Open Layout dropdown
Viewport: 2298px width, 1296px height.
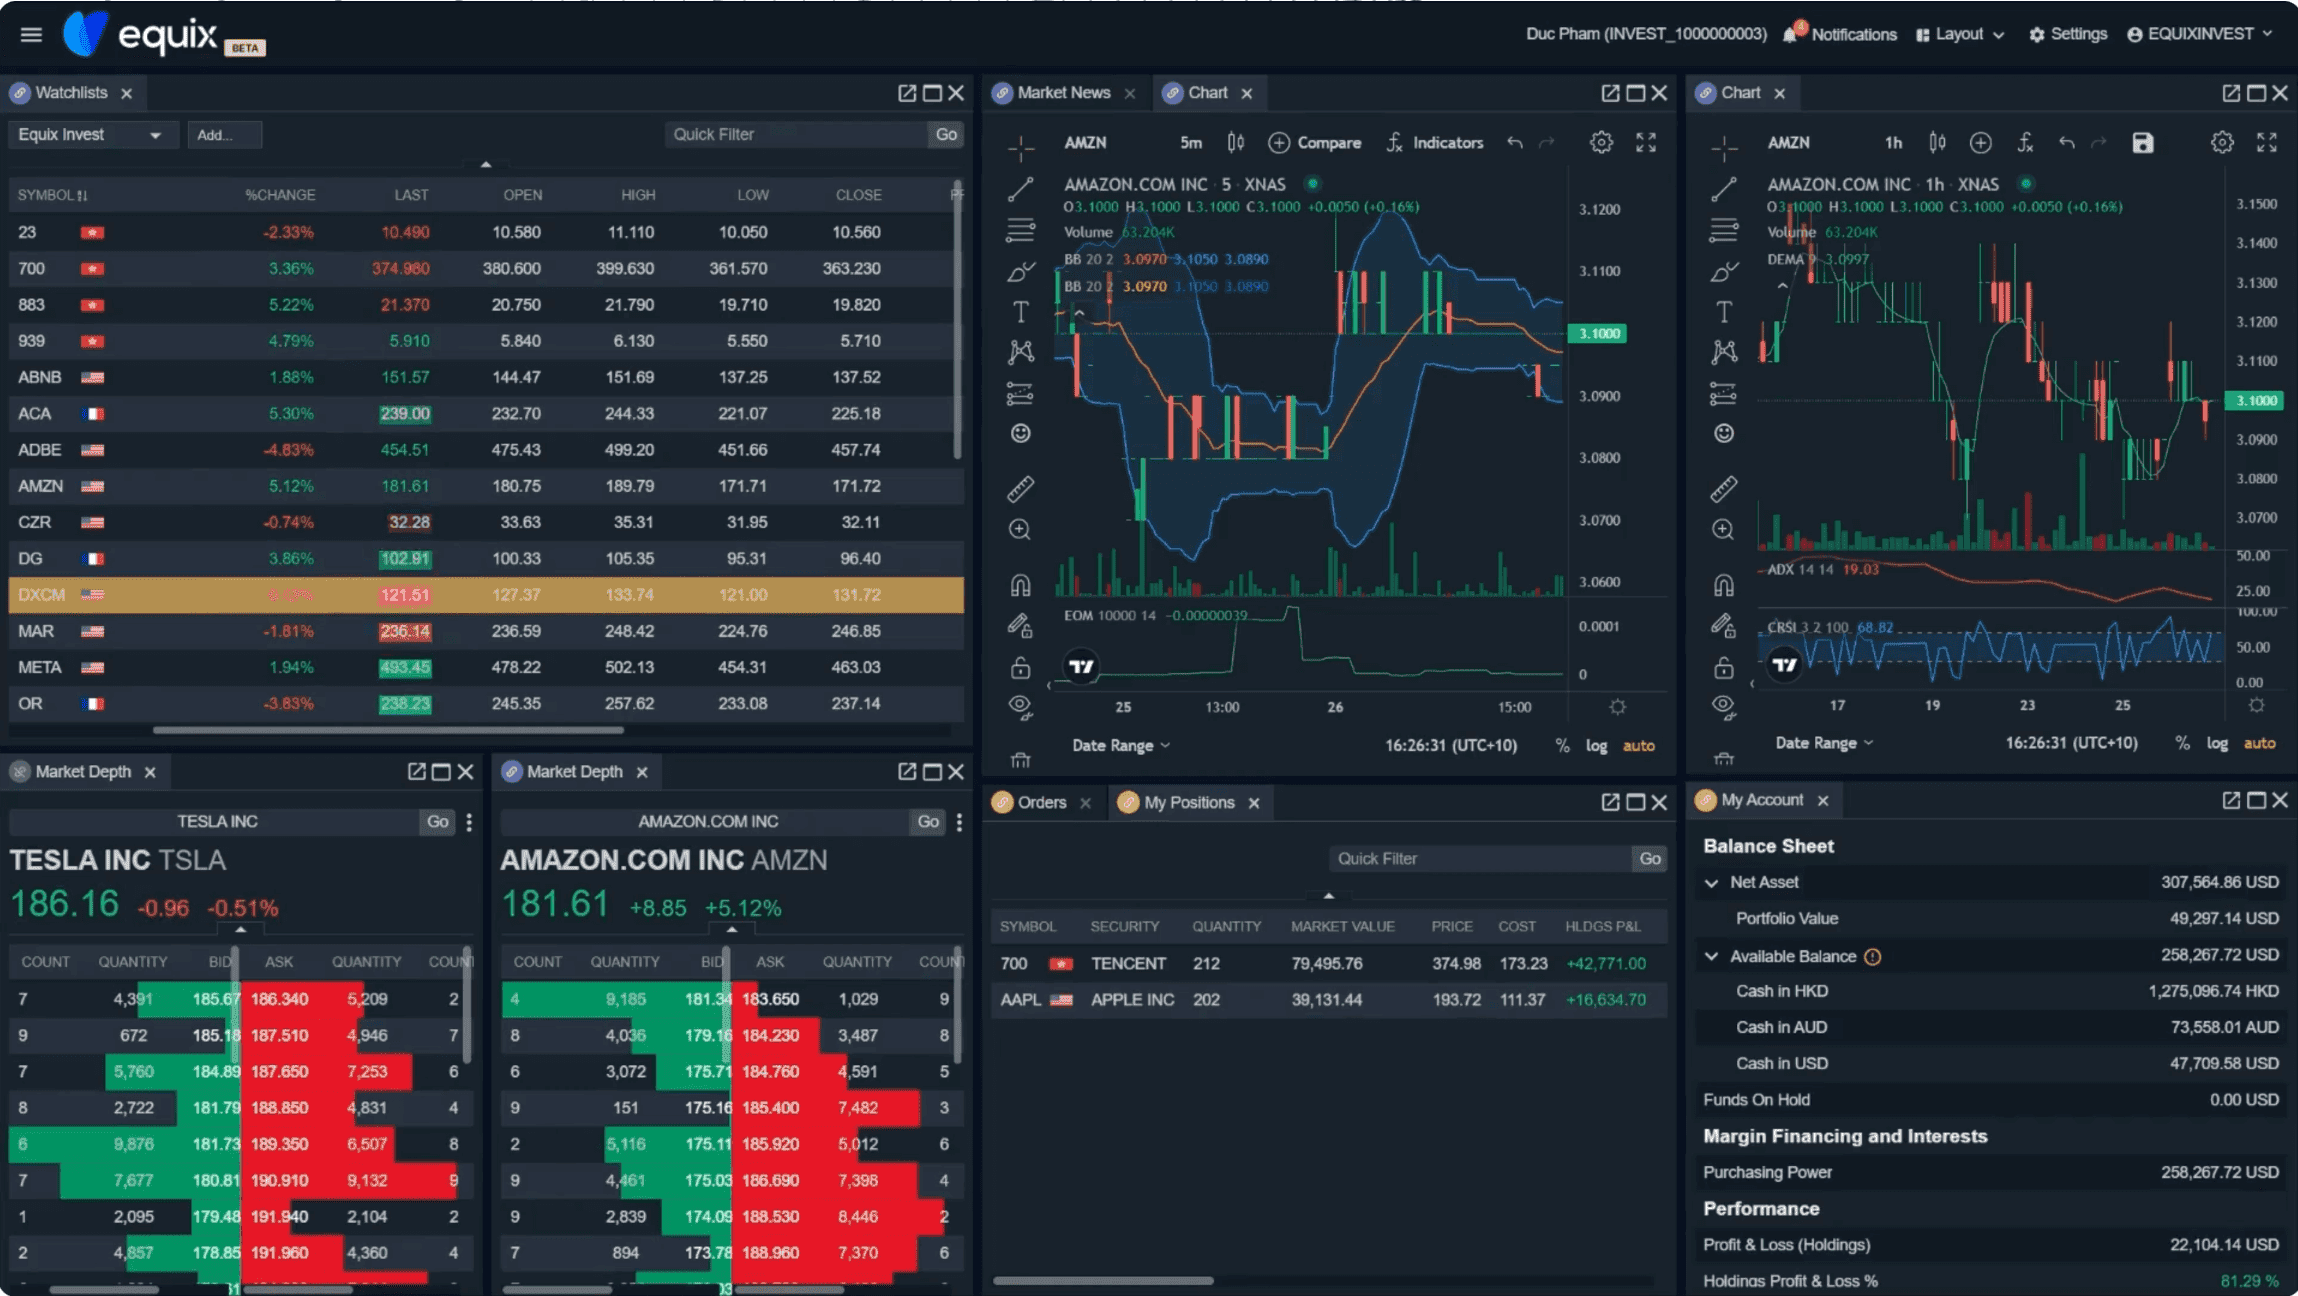(x=1960, y=34)
